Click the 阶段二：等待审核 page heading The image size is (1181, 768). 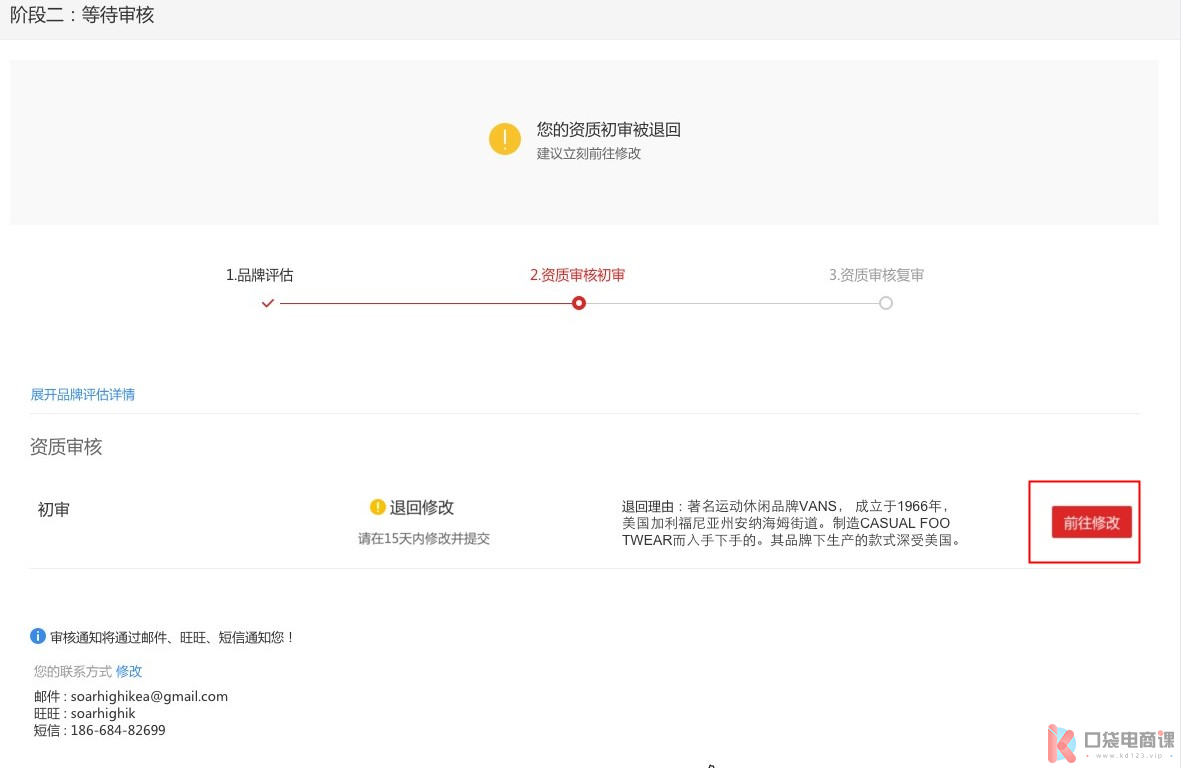click(x=82, y=15)
